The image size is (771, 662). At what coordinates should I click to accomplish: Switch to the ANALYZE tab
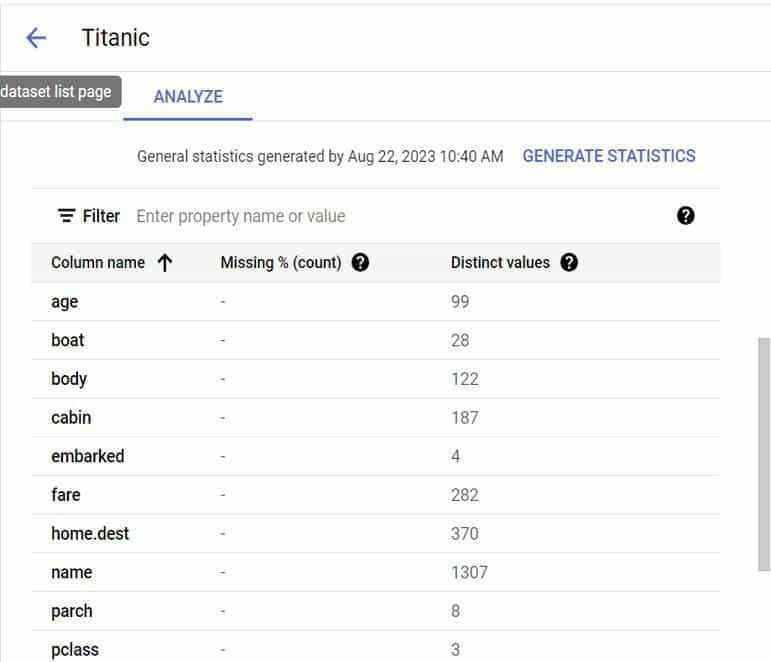pyautogui.click(x=188, y=97)
